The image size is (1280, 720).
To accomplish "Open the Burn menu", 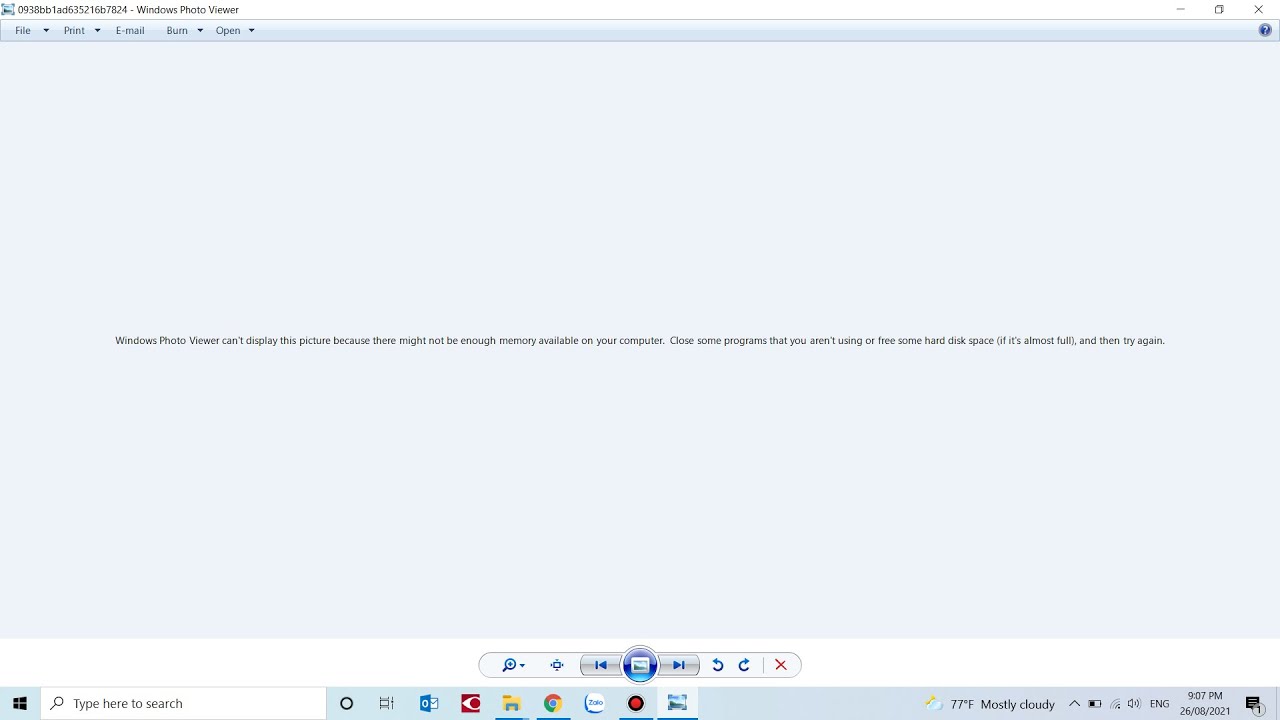I will 177,30.
